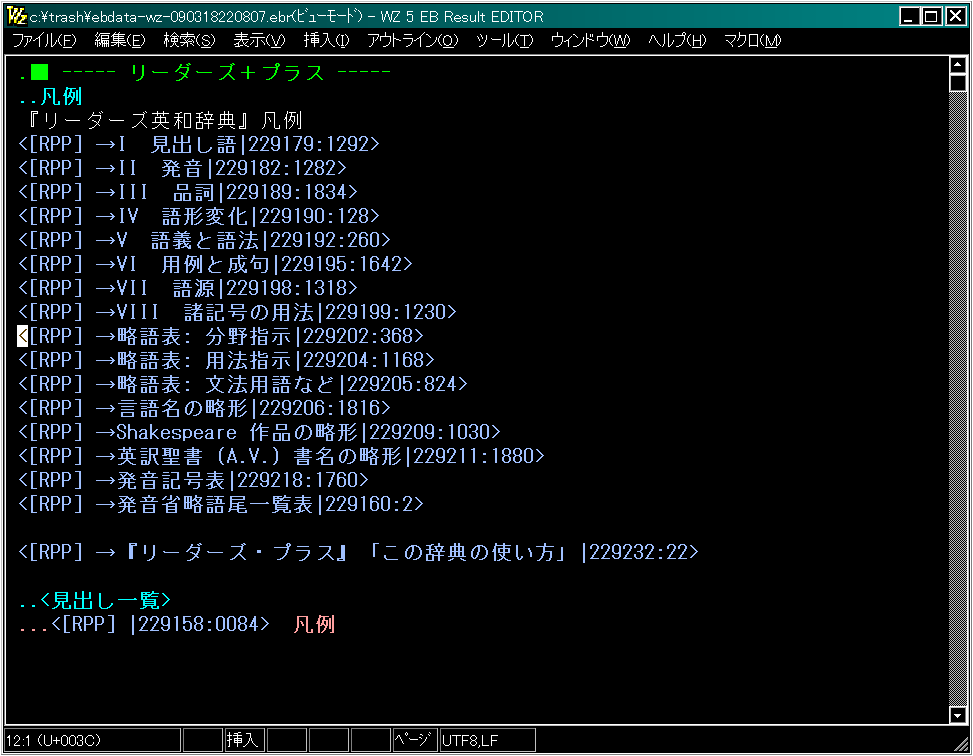The image size is (973, 756).
Task: Open the ファイル(F) menu
Action: point(45,40)
